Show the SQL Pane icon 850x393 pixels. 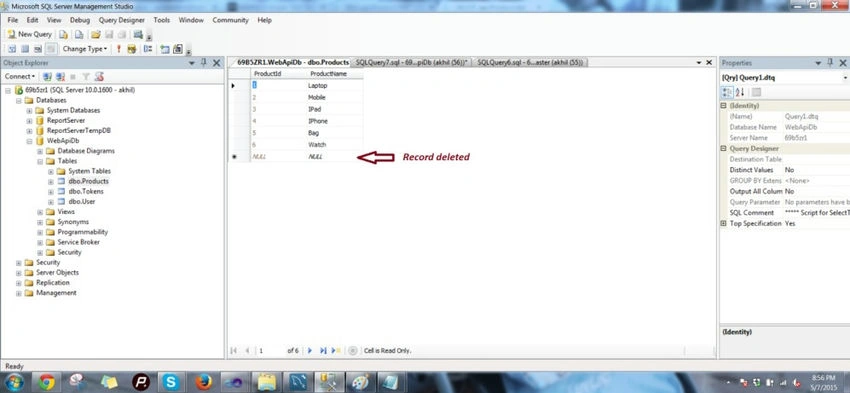(37, 49)
